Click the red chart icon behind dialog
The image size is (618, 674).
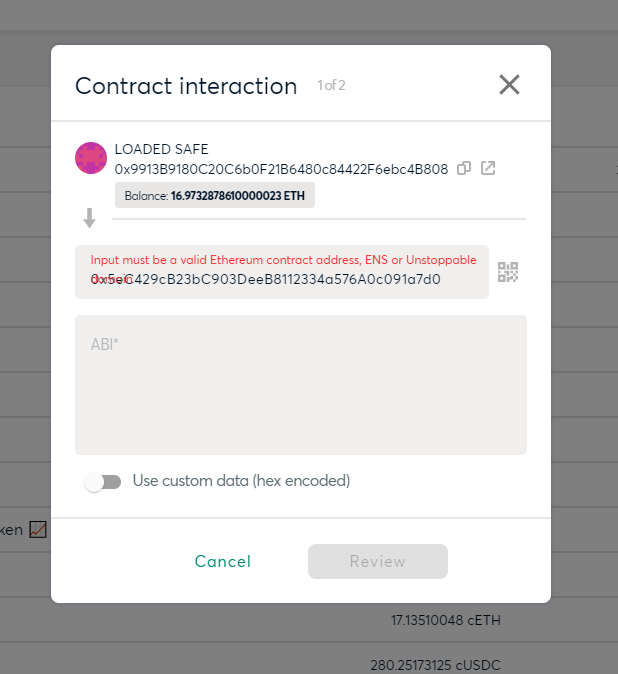pos(38,530)
